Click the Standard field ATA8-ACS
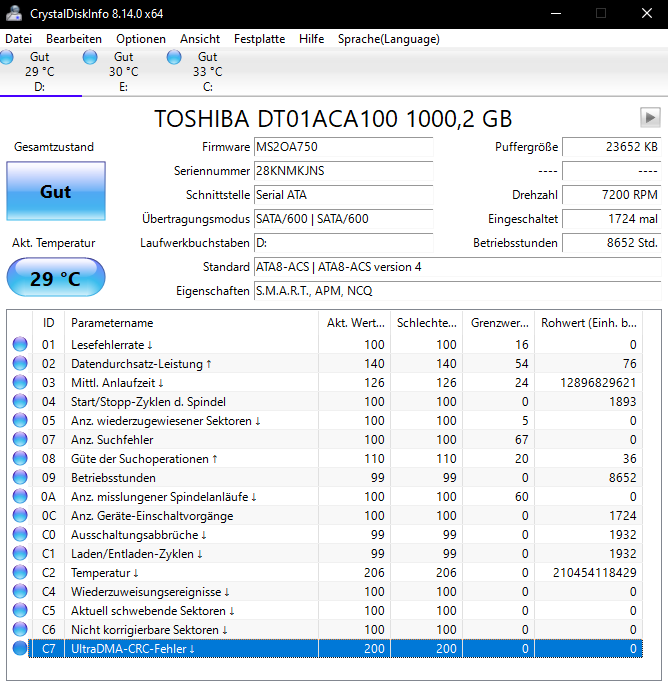The width and height of the screenshot is (668, 688). point(457,267)
